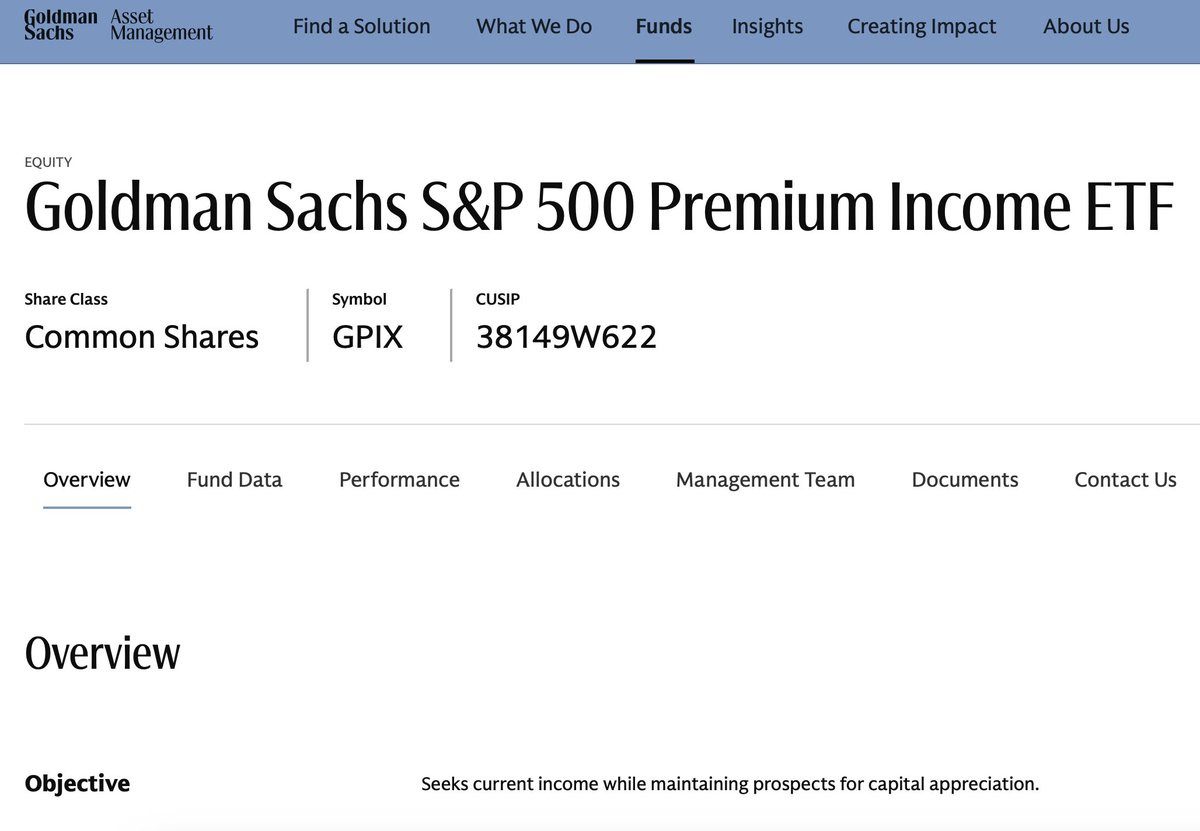This screenshot has width=1200, height=831.
Task: Switch to the Overview tab
Action: pos(87,480)
